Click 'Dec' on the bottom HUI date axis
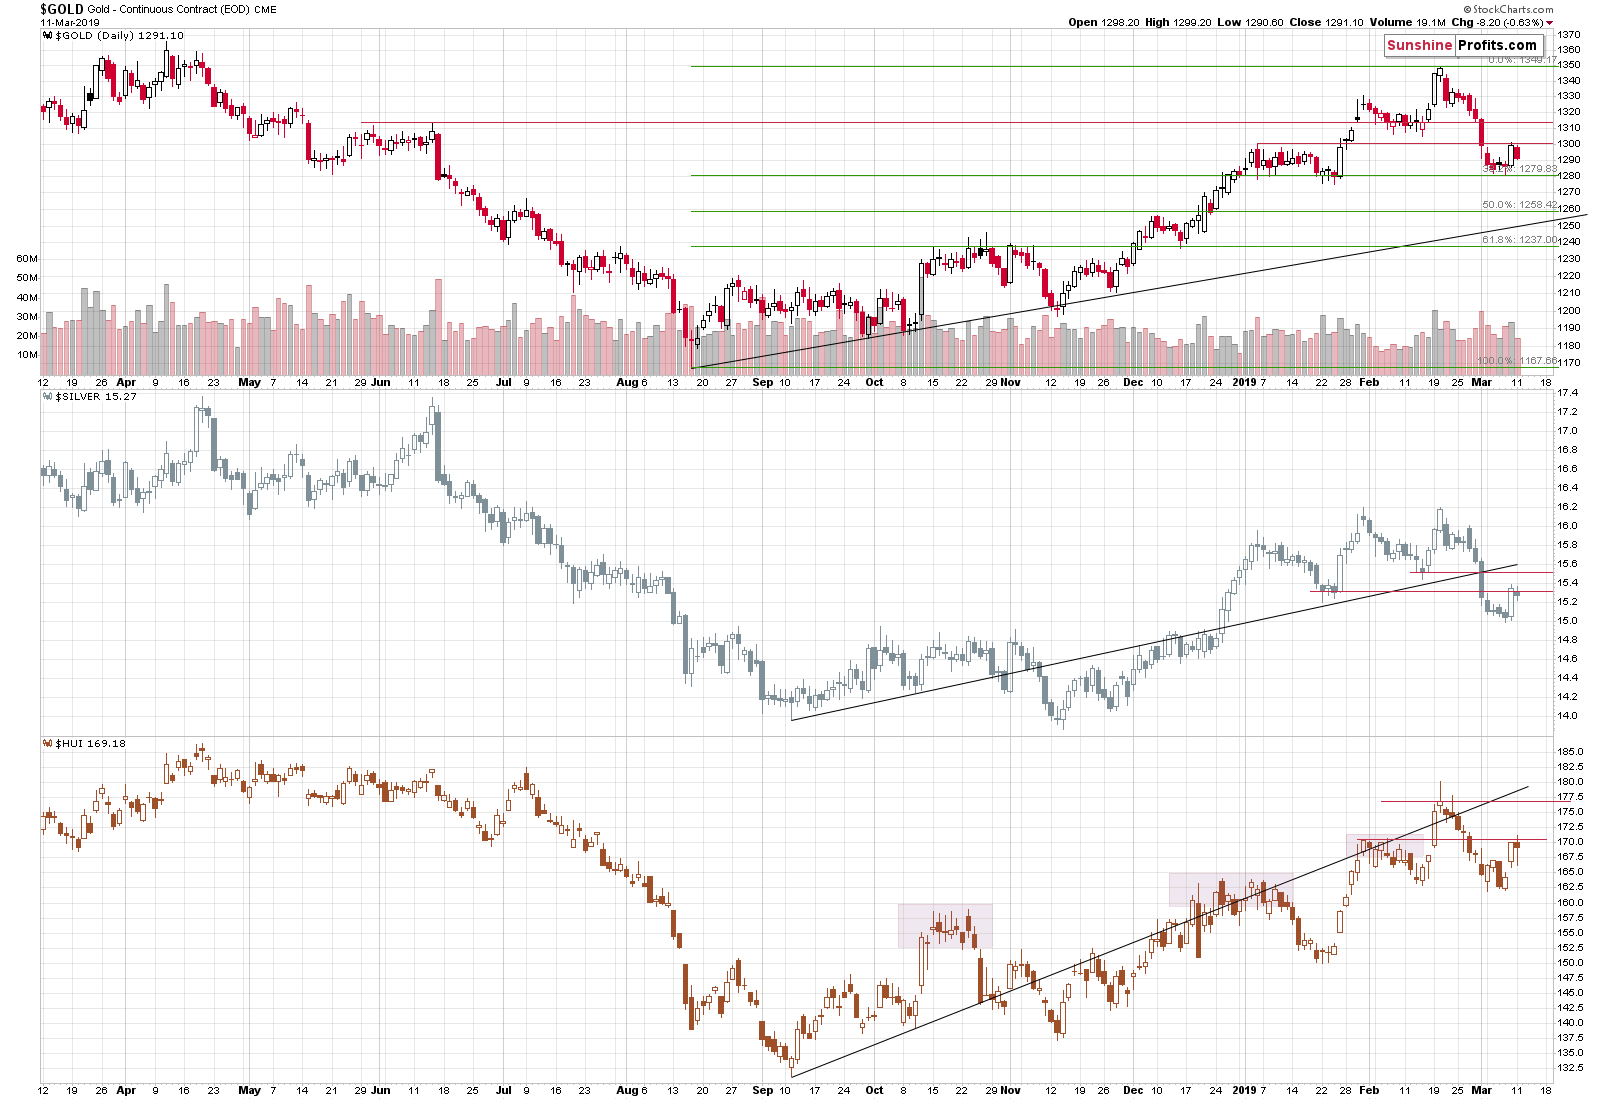 [1132, 1090]
